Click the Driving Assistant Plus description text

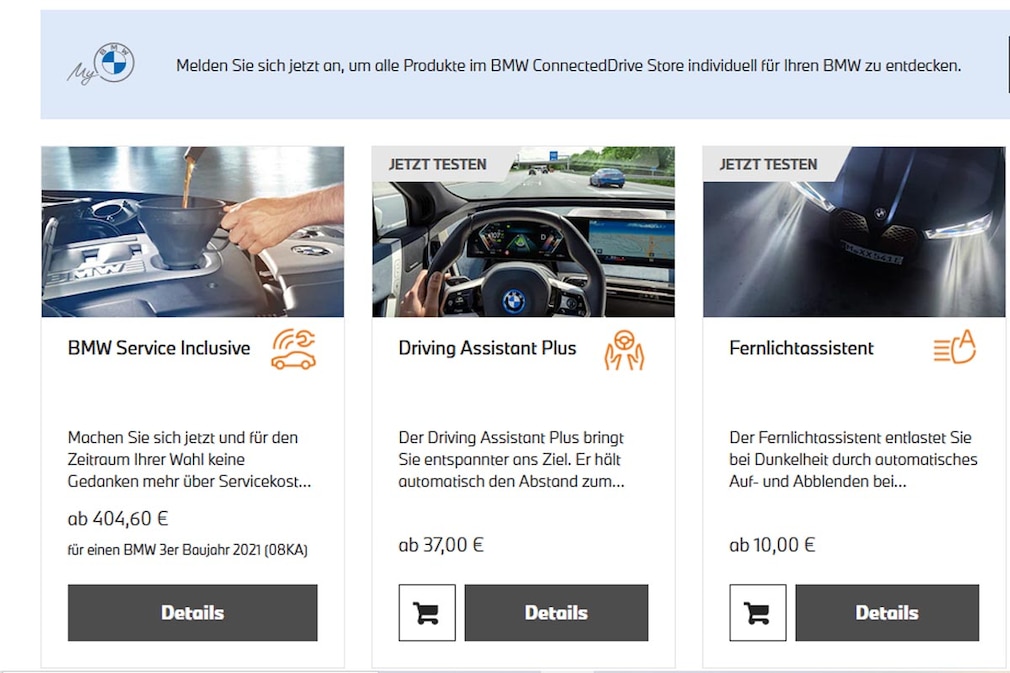coord(511,459)
